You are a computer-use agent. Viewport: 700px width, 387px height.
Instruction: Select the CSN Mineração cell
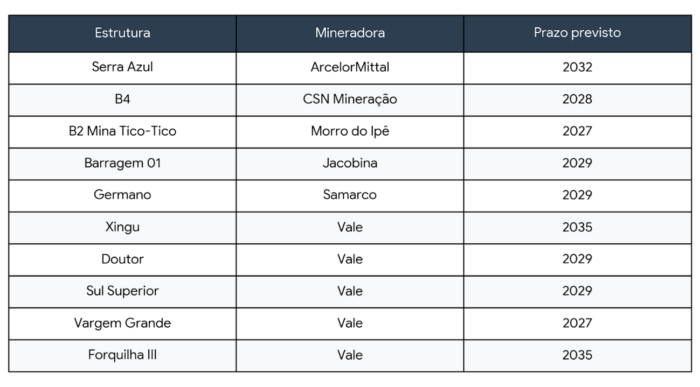pyautogui.click(x=350, y=100)
